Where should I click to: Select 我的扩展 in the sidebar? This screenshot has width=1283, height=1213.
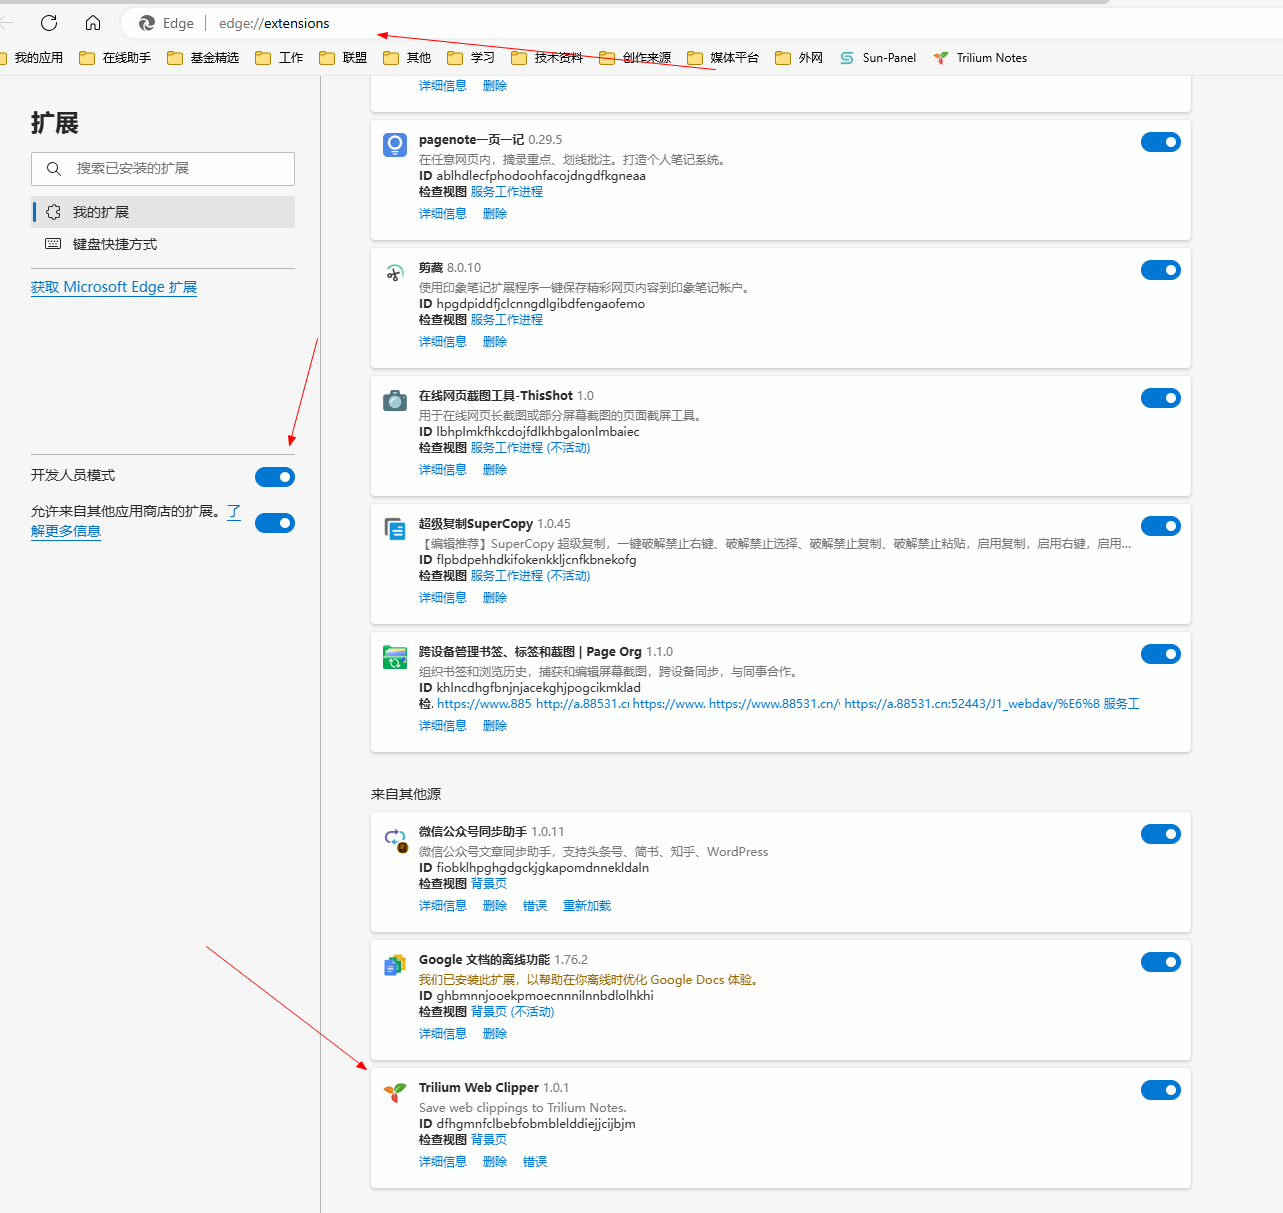(x=163, y=212)
